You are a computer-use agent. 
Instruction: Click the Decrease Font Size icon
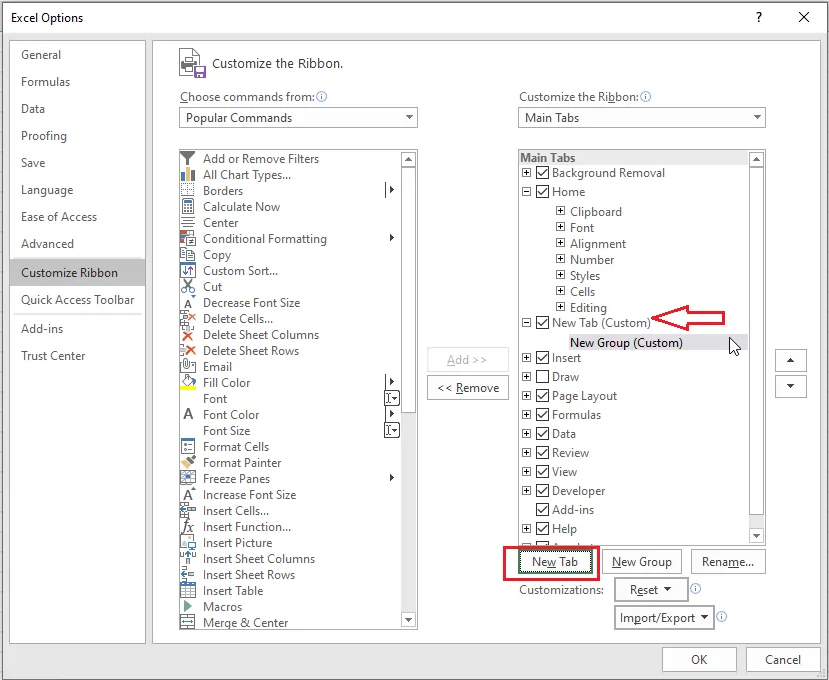coord(188,303)
